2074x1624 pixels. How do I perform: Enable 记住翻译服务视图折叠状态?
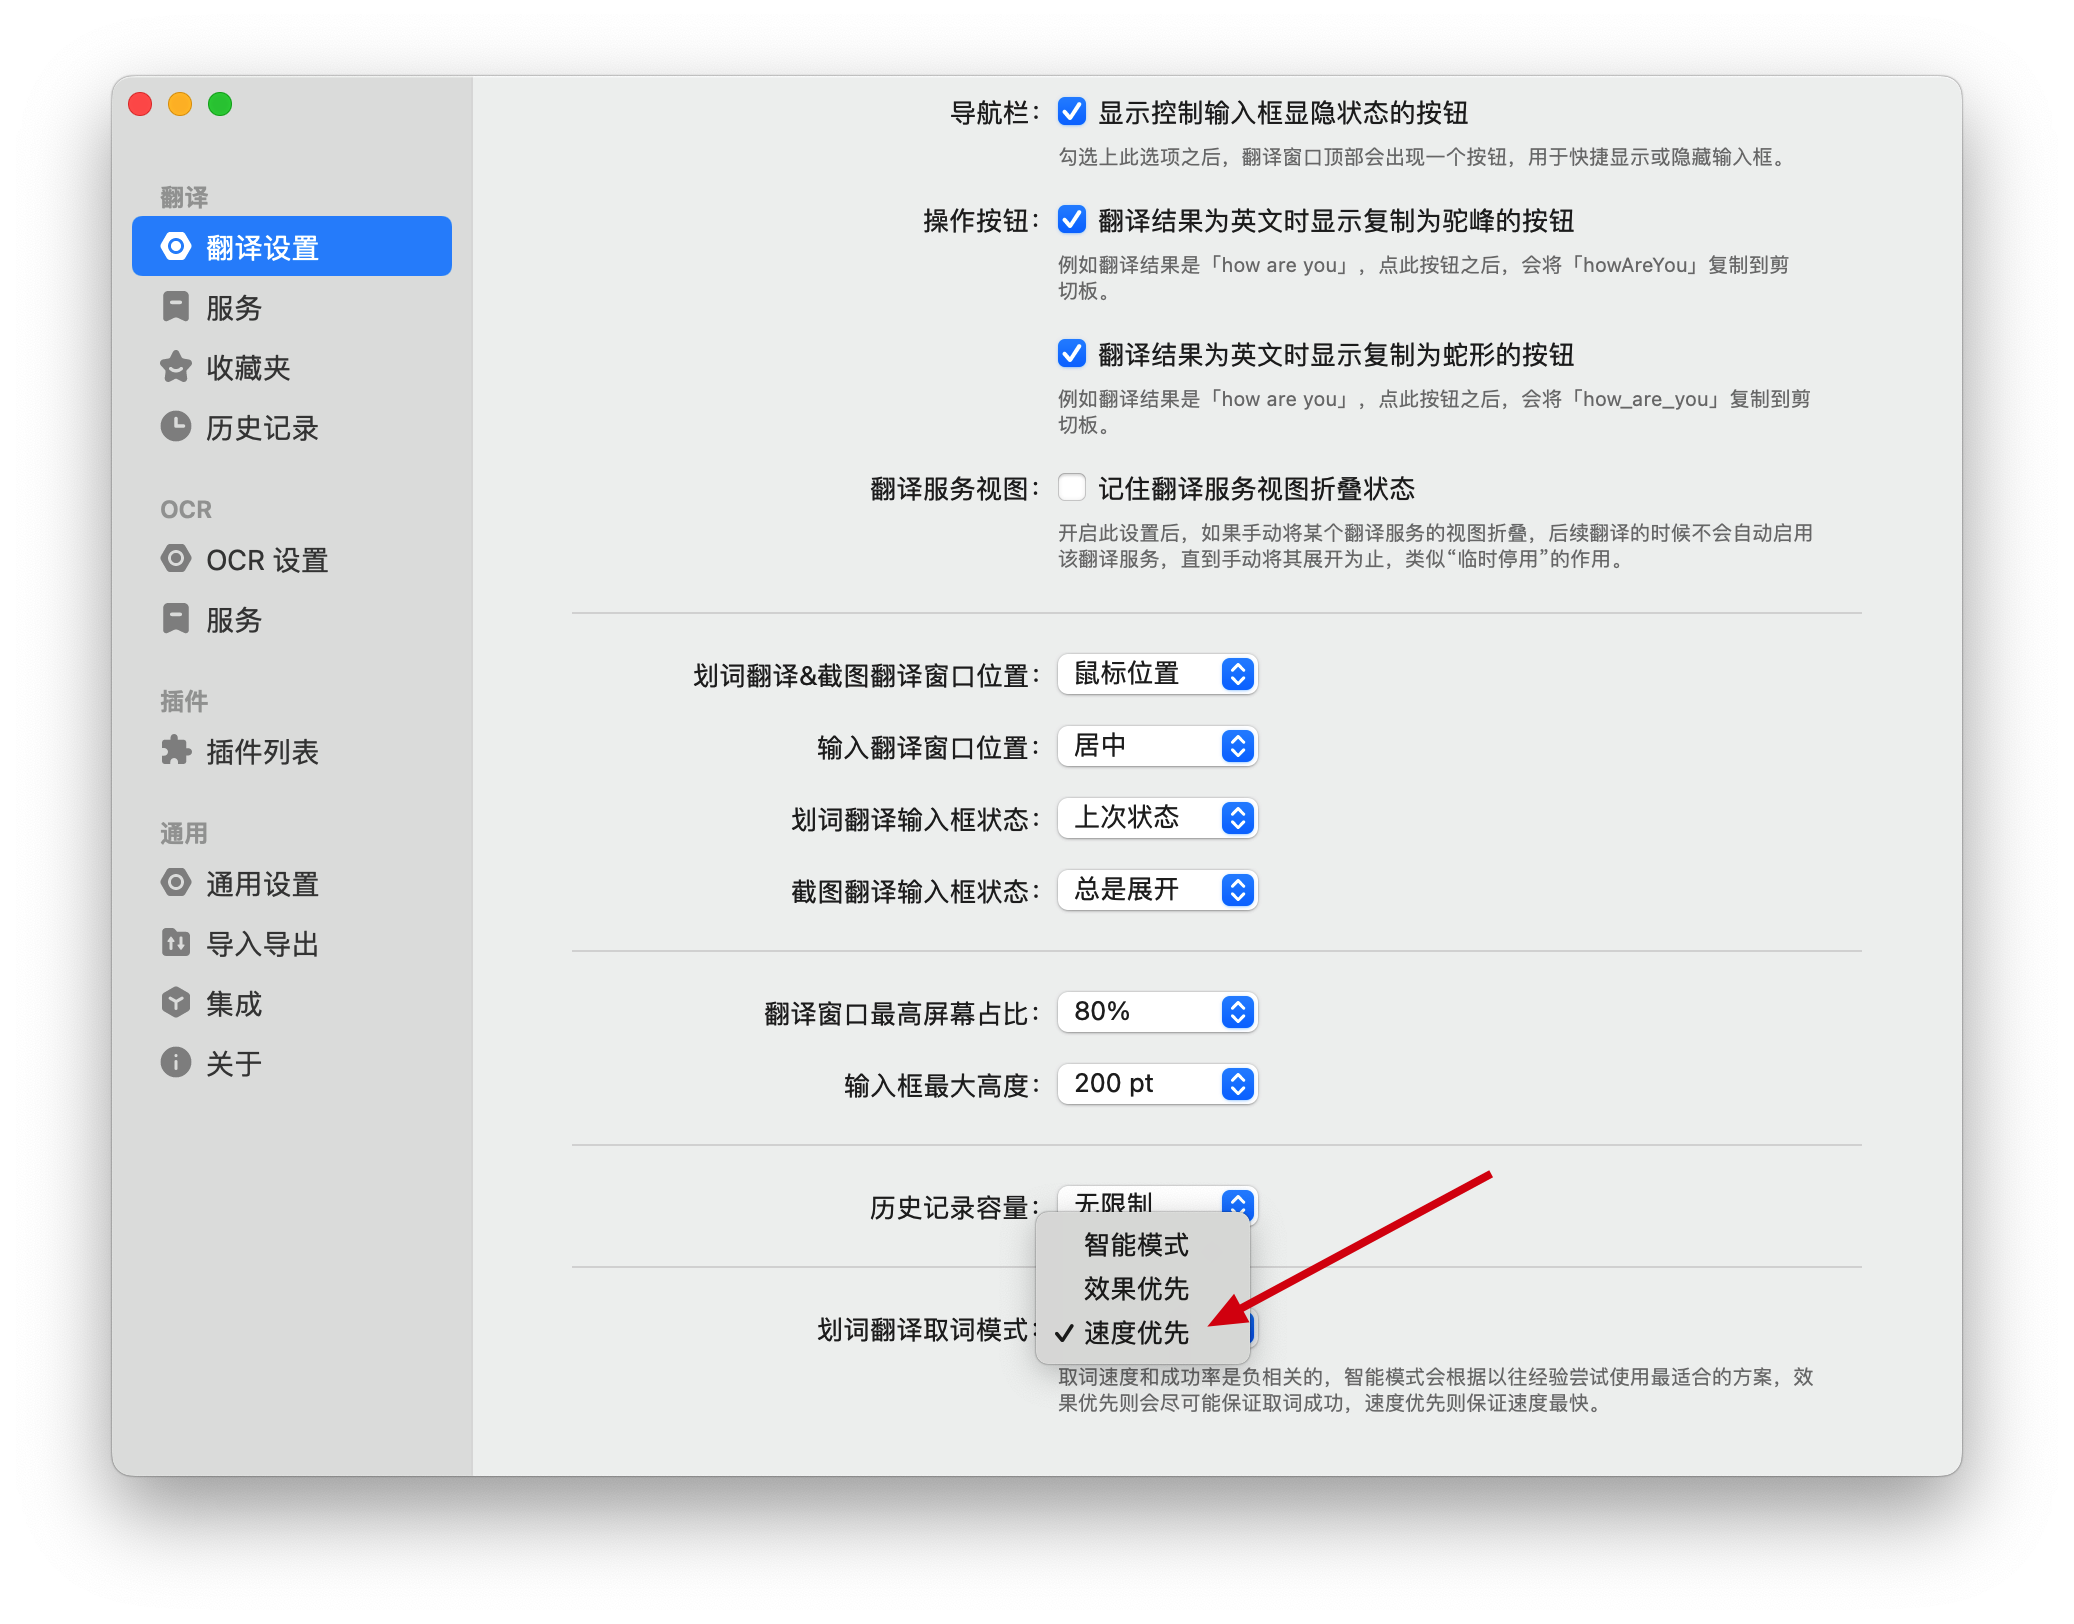(x=1071, y=488)
